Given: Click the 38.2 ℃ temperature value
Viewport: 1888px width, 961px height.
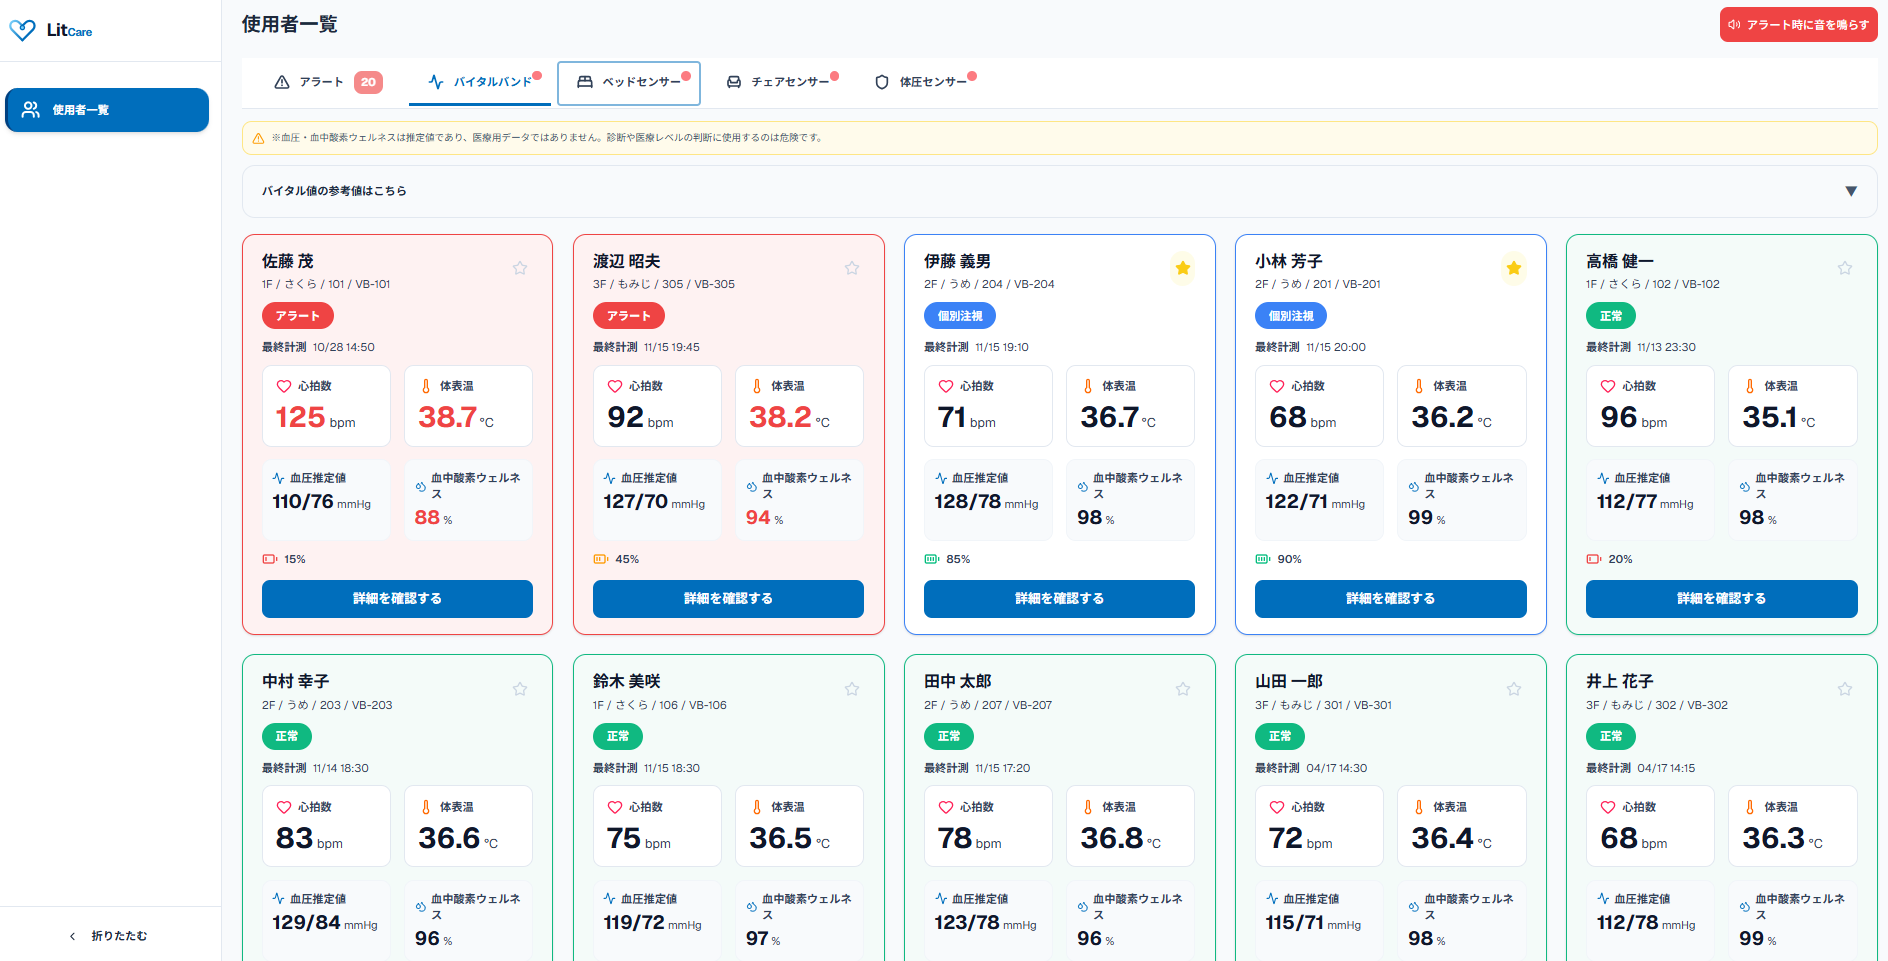Looking at the screenshot, I should pos(790,417).
